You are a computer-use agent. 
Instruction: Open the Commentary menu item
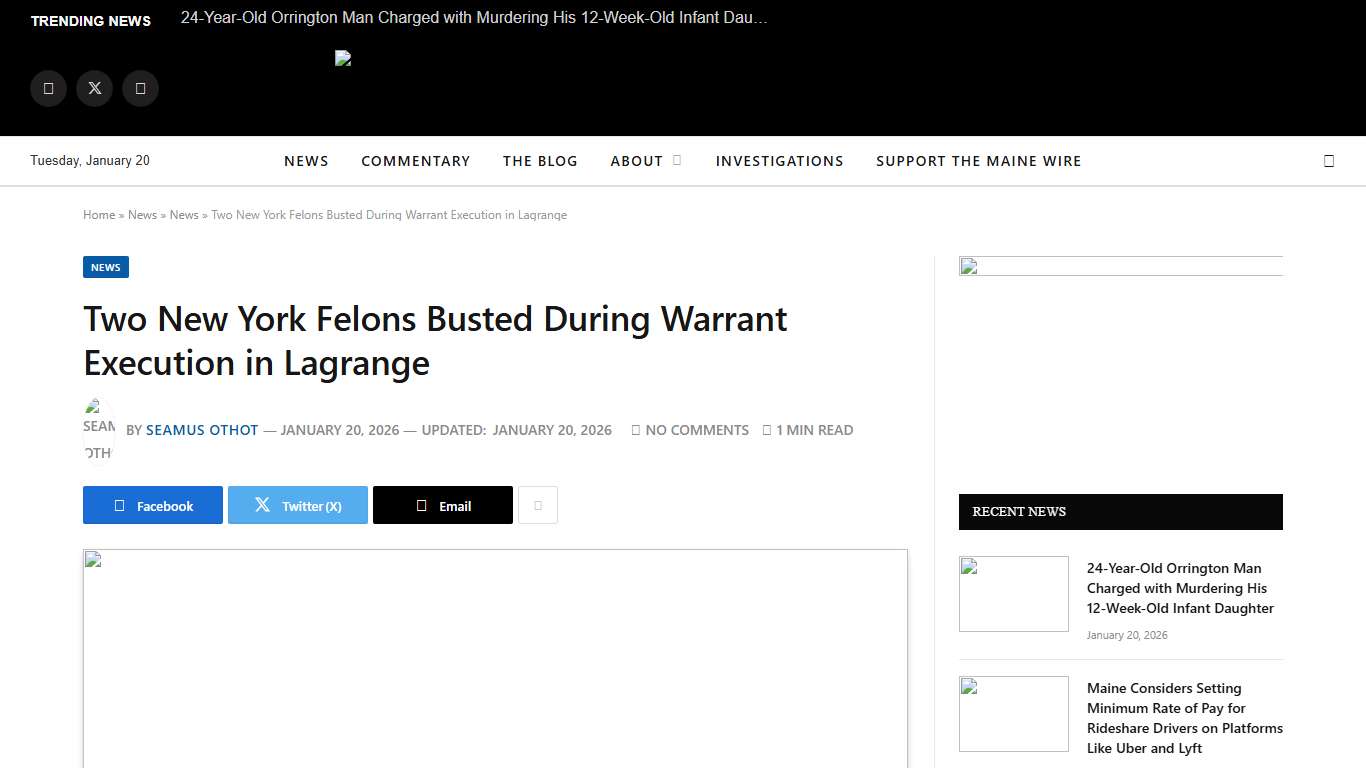click(x=416, y=161)
